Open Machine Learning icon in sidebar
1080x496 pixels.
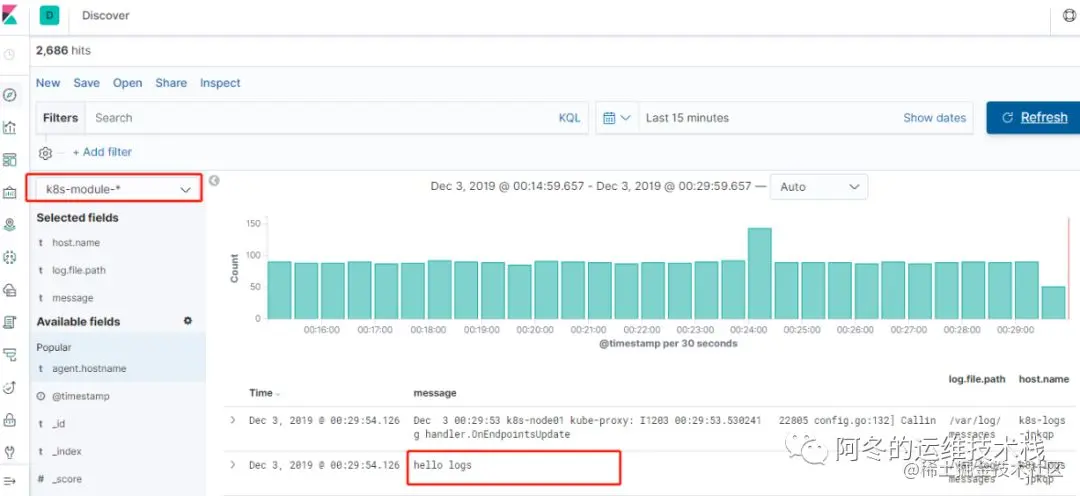(x=10, y=257)
